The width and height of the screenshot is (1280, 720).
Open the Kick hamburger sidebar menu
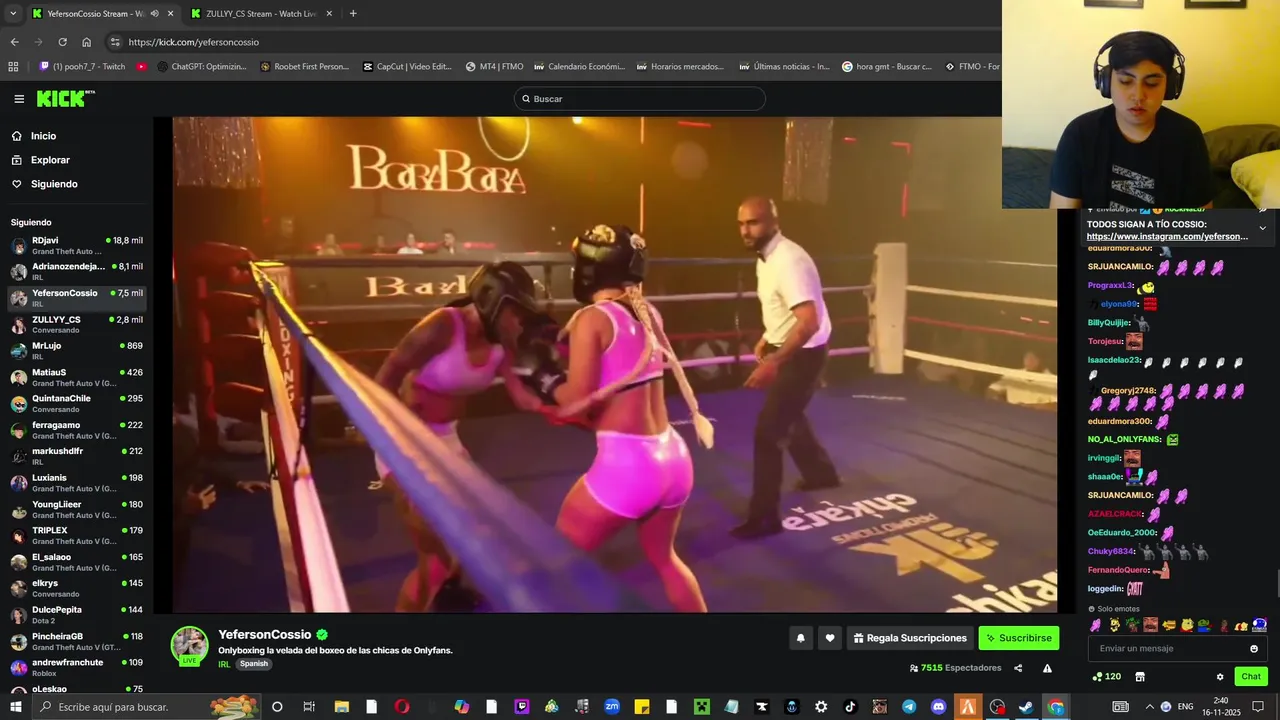point(19,99)
